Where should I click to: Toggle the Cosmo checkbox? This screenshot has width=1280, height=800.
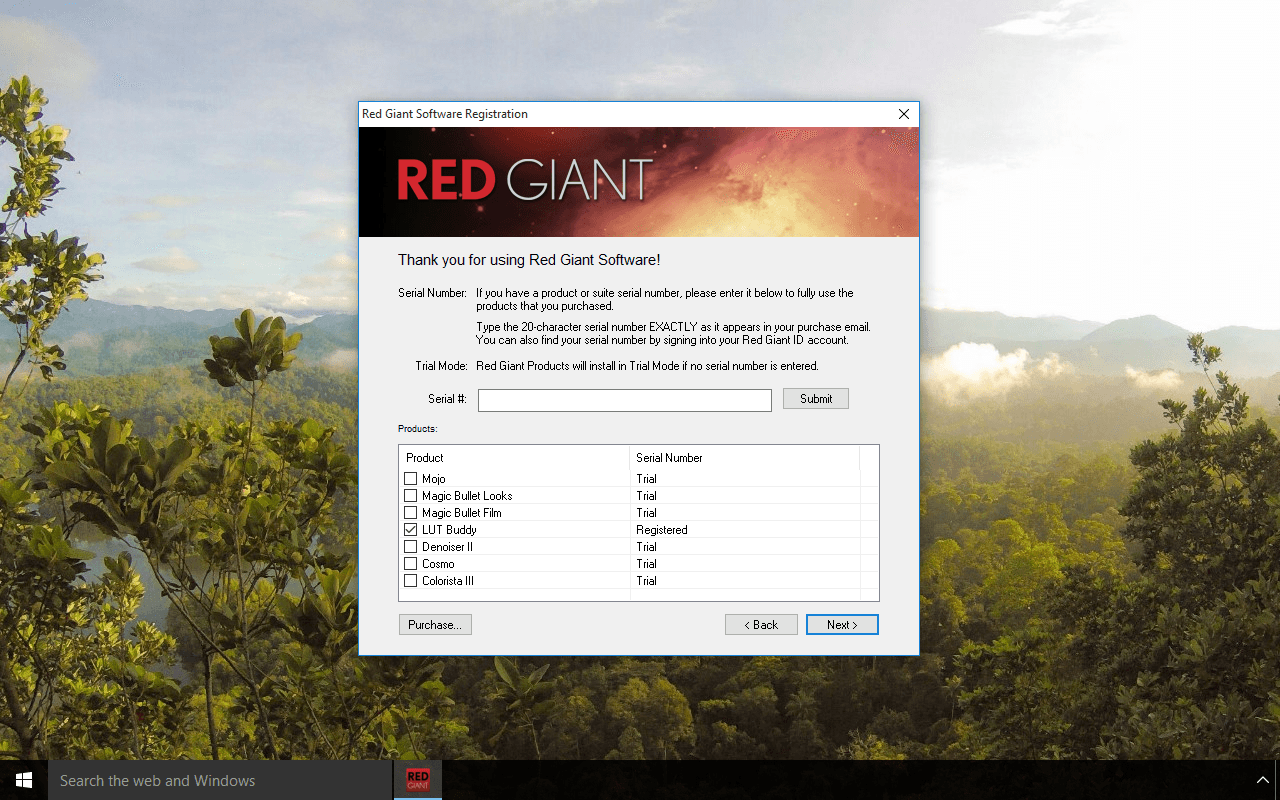pyautogui.click(x=410, y=564)
